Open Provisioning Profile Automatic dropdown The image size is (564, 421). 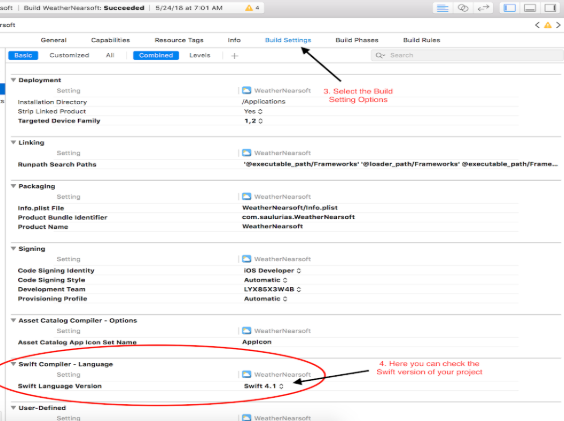[x=265, y=299]
